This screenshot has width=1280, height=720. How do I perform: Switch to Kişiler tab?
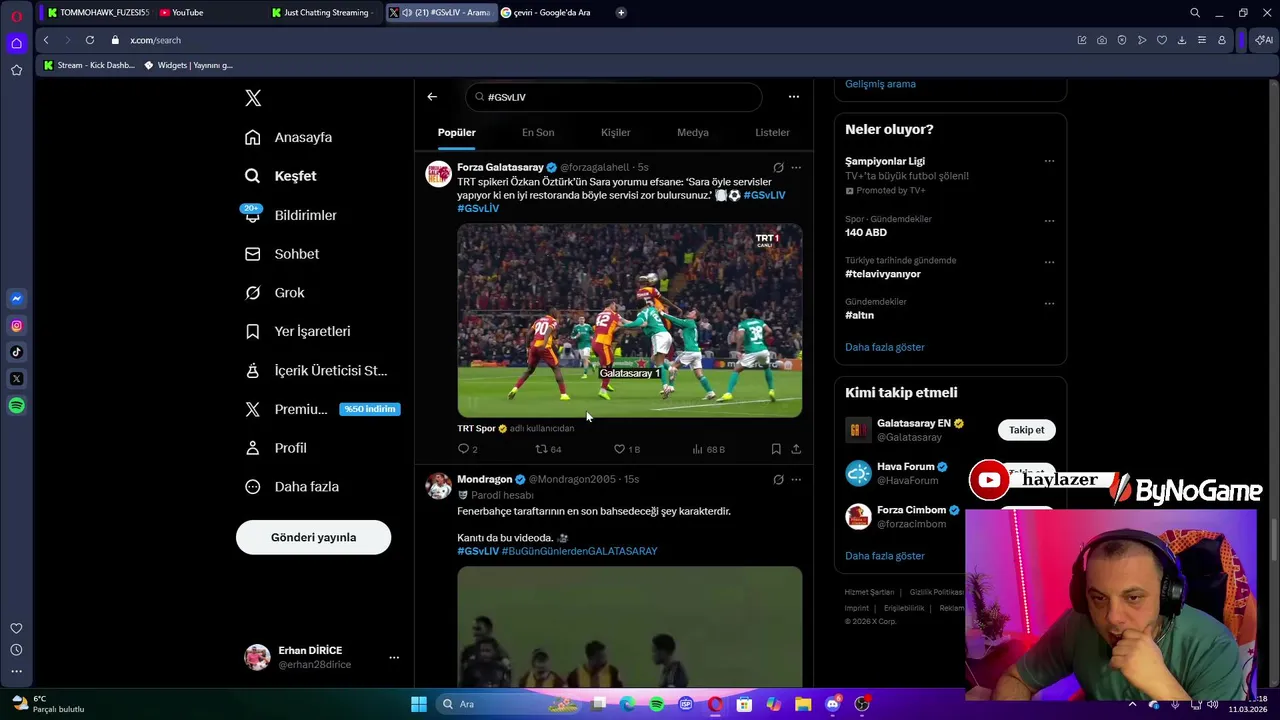tap(615, 132)
